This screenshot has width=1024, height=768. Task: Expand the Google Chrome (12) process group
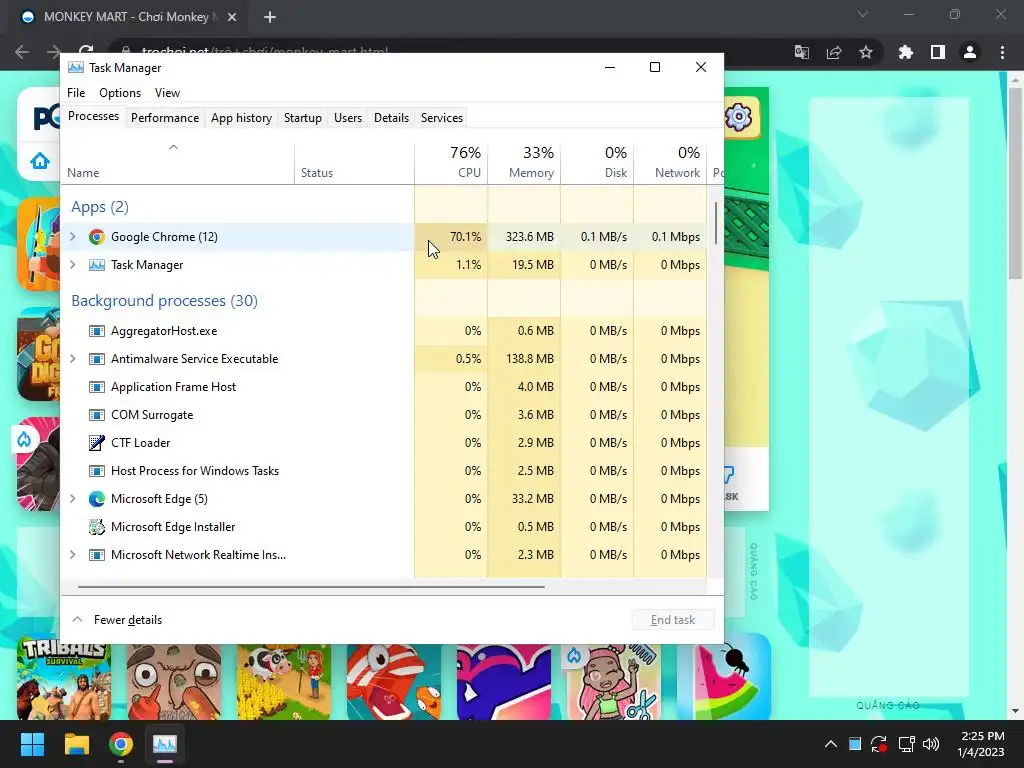pos(73,237)
